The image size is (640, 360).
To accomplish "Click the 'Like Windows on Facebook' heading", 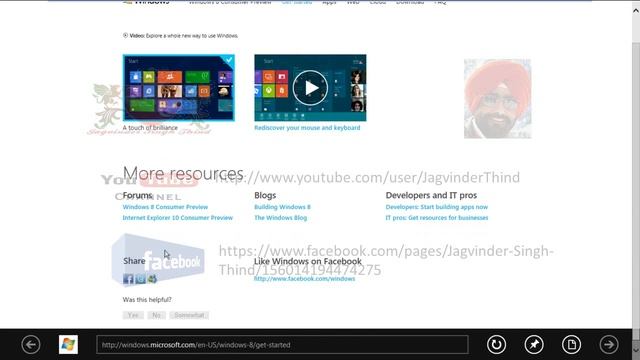I will (308, 261).
